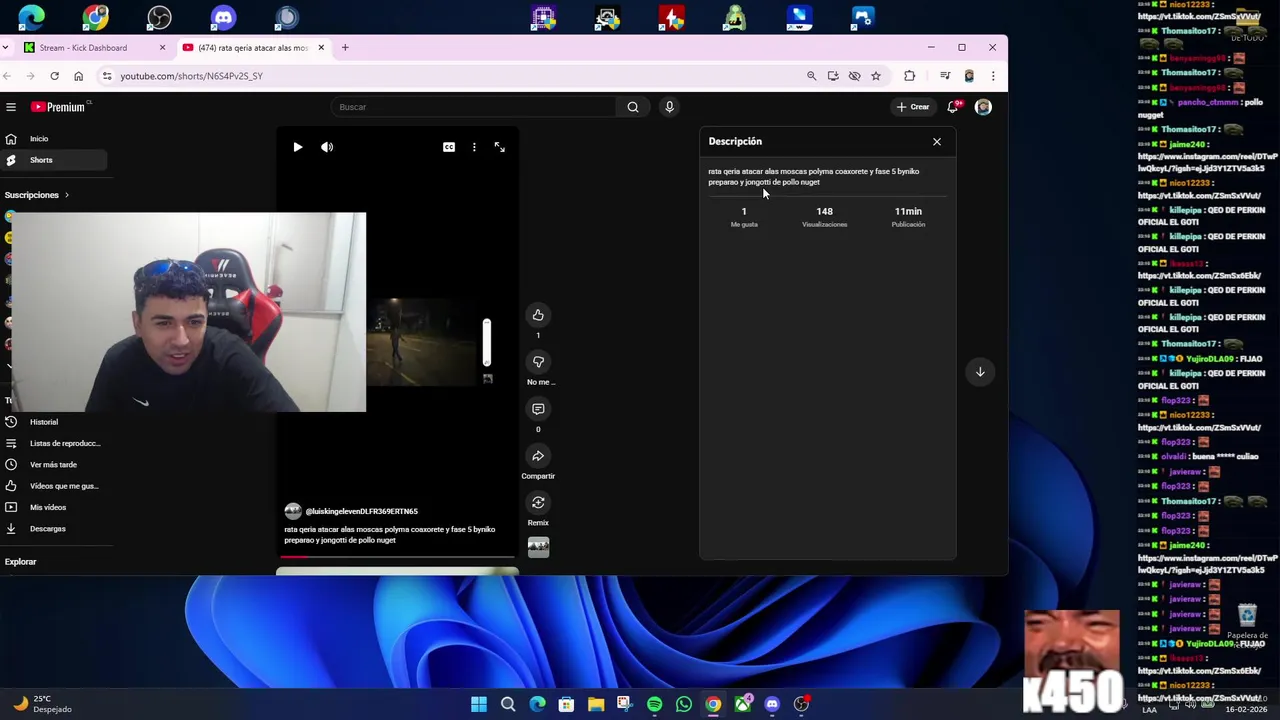
Task: Submit search with magnifier button
Action: 633,107
